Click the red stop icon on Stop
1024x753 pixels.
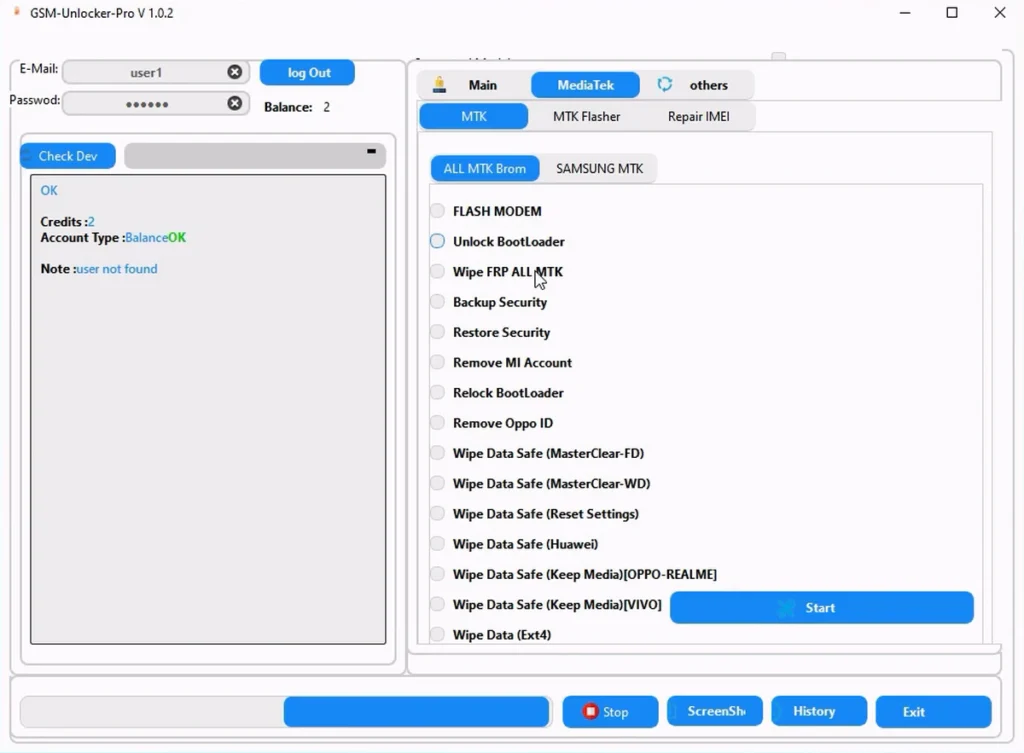[x=590, y=712]
